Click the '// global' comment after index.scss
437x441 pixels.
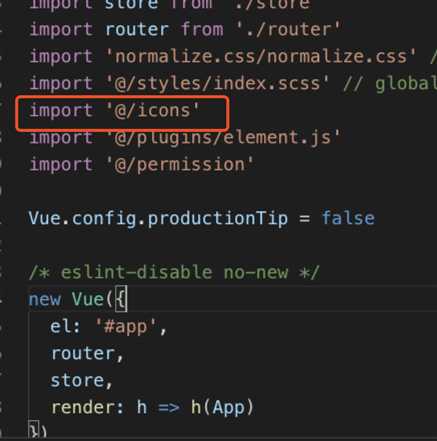(390, 84)
